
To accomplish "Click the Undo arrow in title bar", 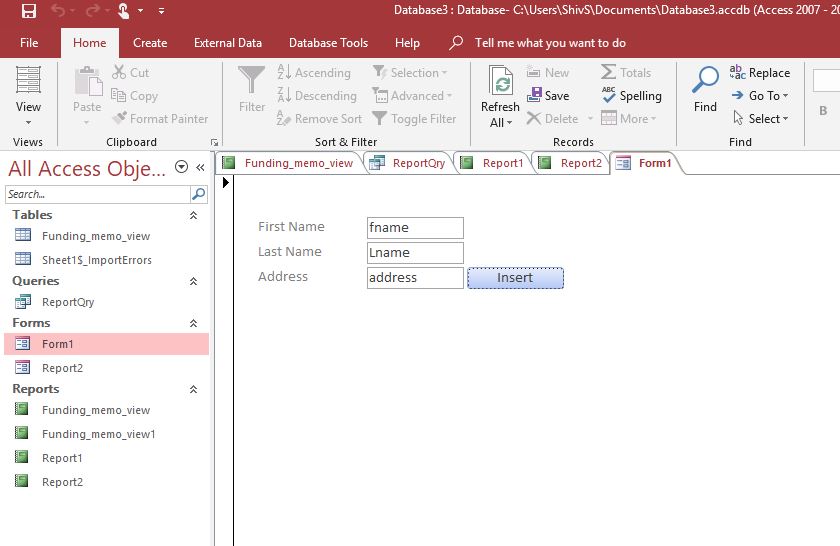I will 58,11.
